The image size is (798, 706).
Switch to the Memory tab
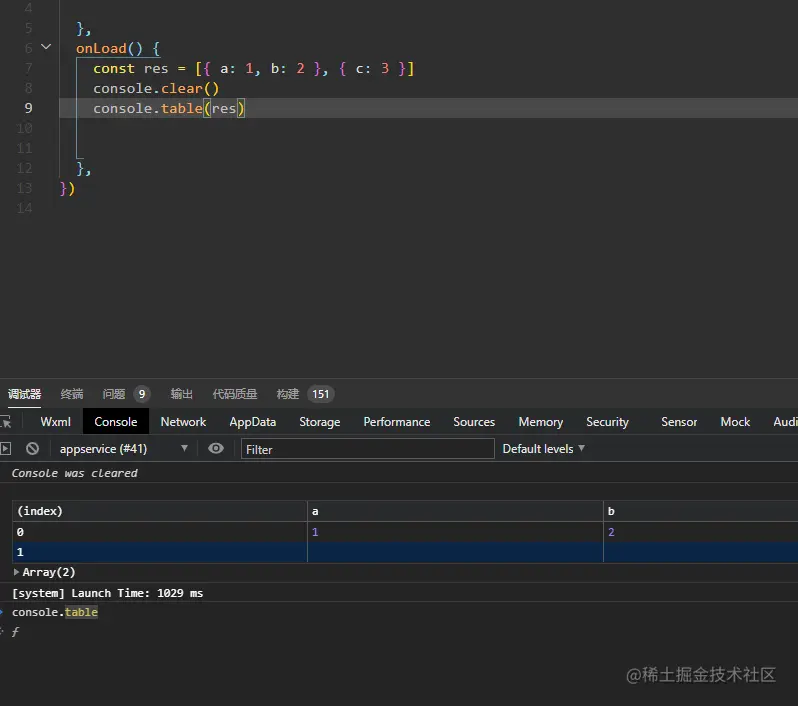540,422
